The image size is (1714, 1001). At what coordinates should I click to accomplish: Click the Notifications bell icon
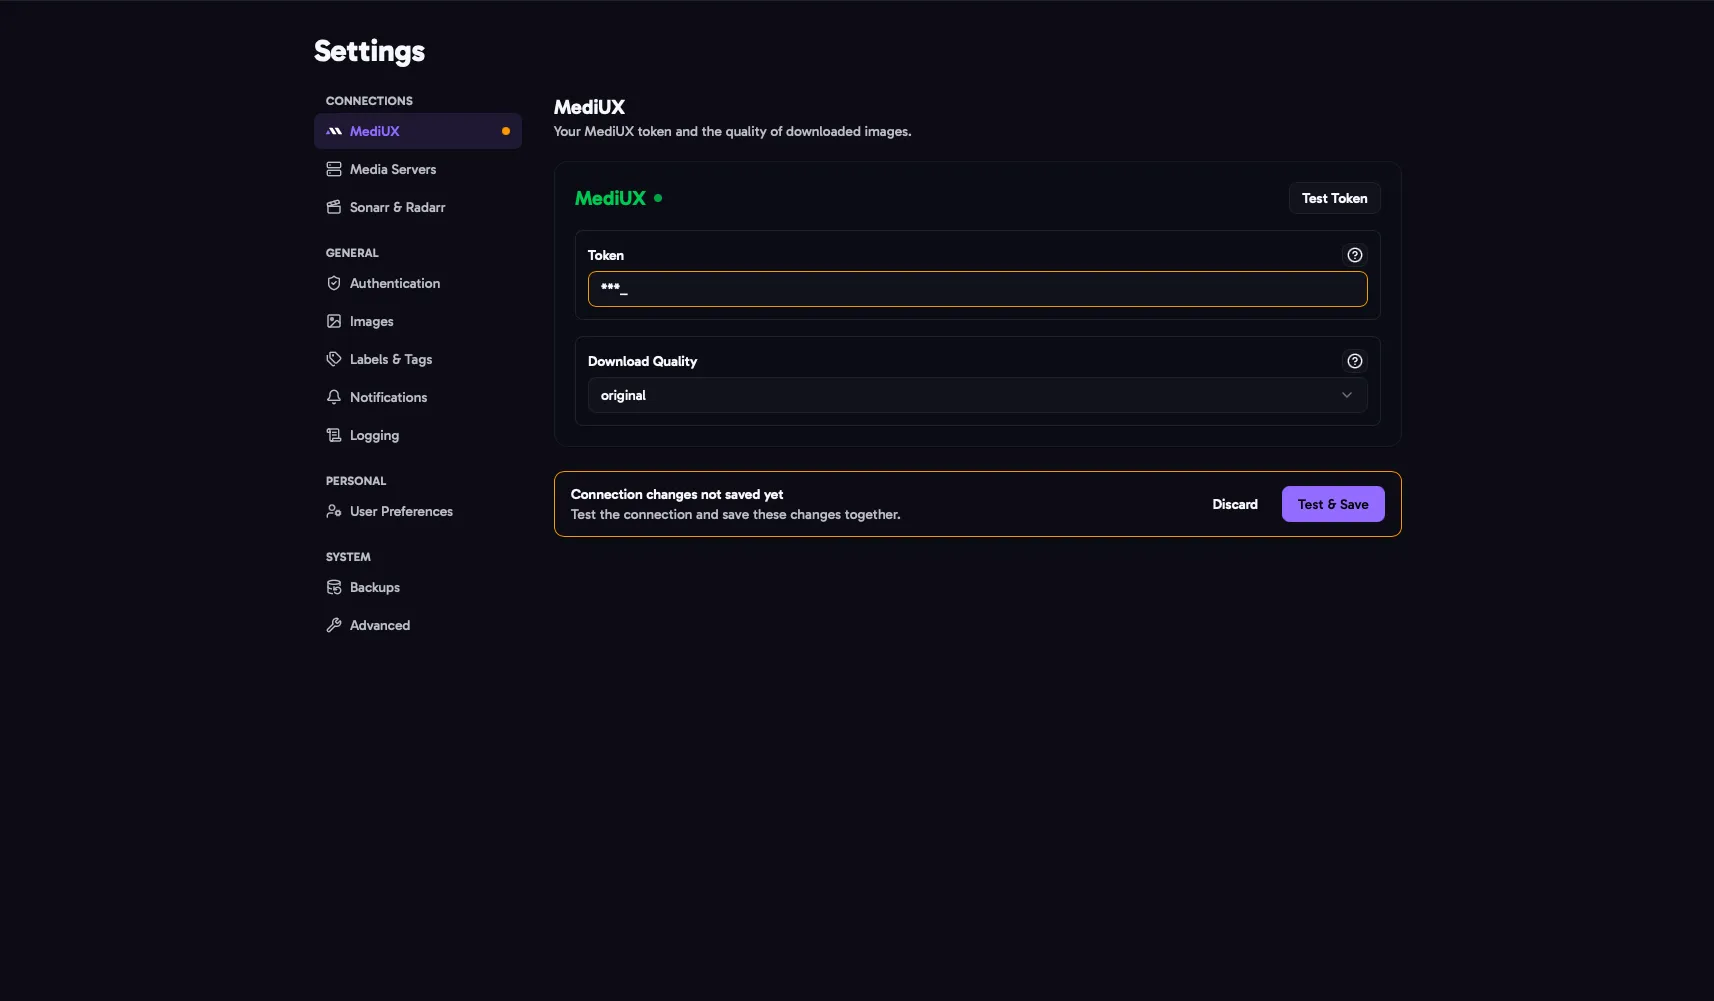334,397
